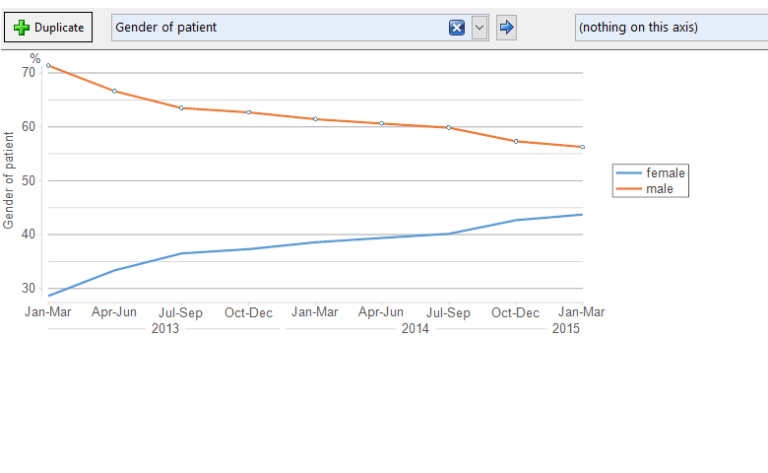Click the male data point at Oct-Dec 2013

[249, 112]
